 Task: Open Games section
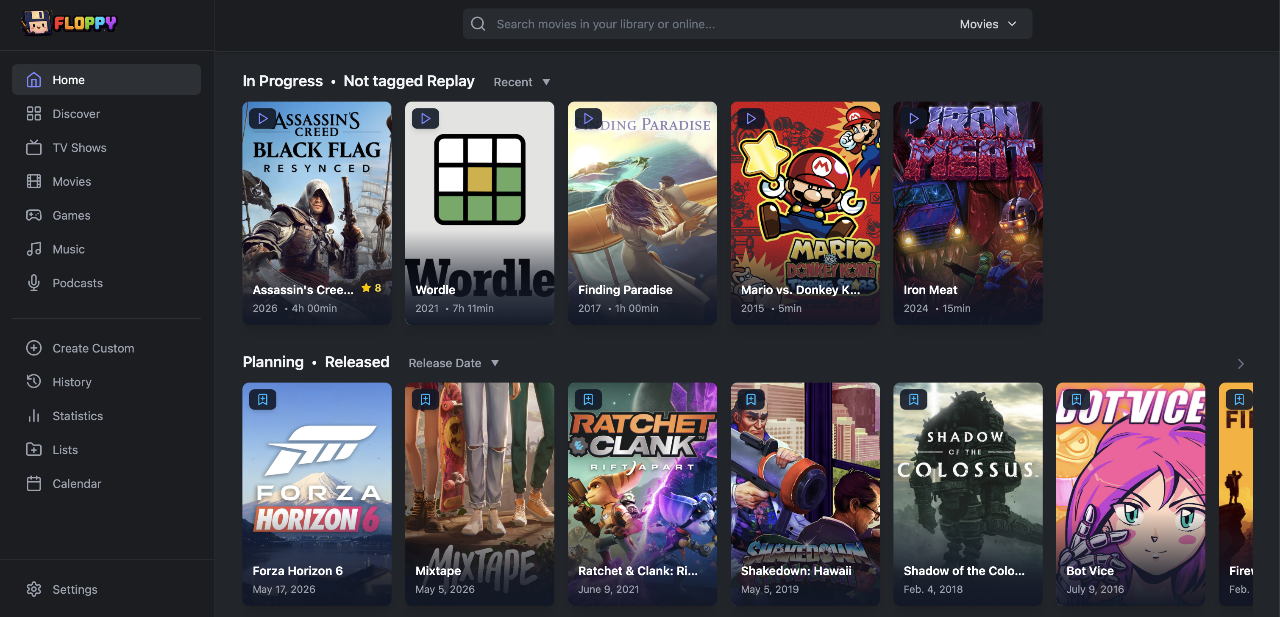[106, 216]
